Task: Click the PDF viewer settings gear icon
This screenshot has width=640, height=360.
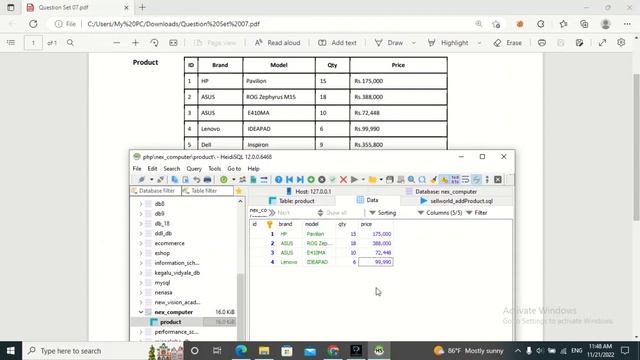Action: click(621, 42)
